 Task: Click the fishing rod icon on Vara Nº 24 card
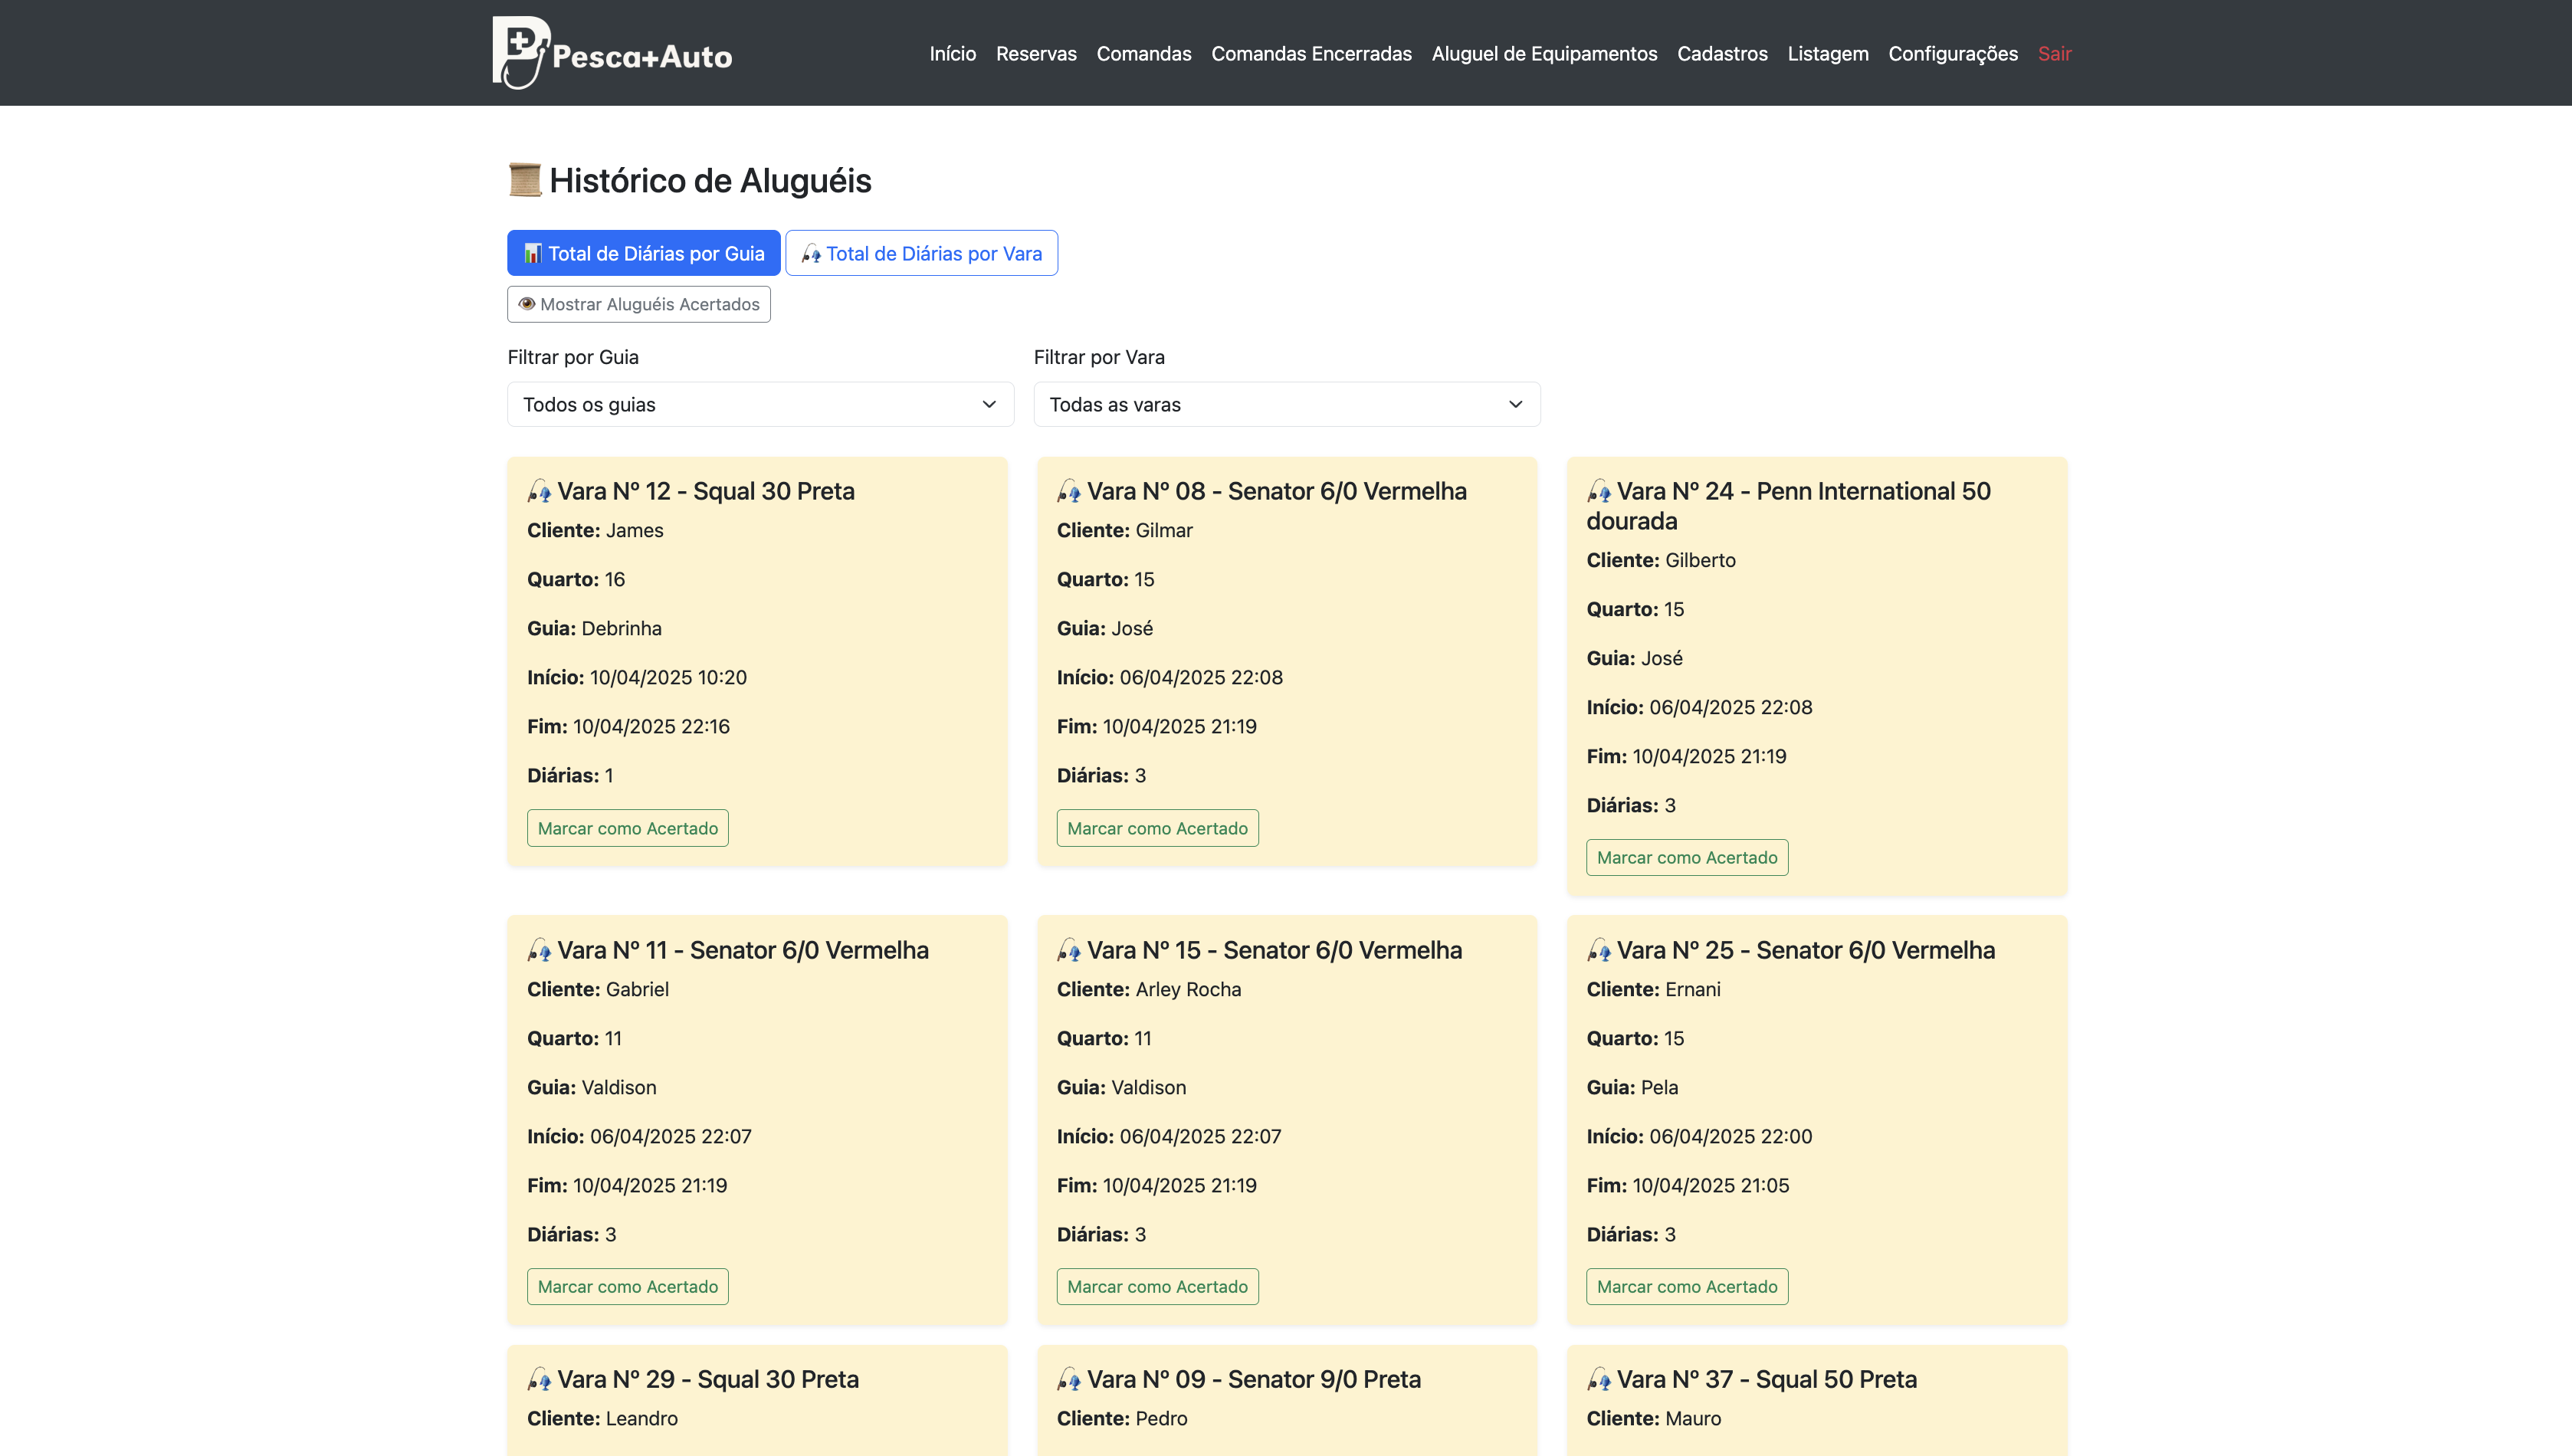[x=1599, y=491]
